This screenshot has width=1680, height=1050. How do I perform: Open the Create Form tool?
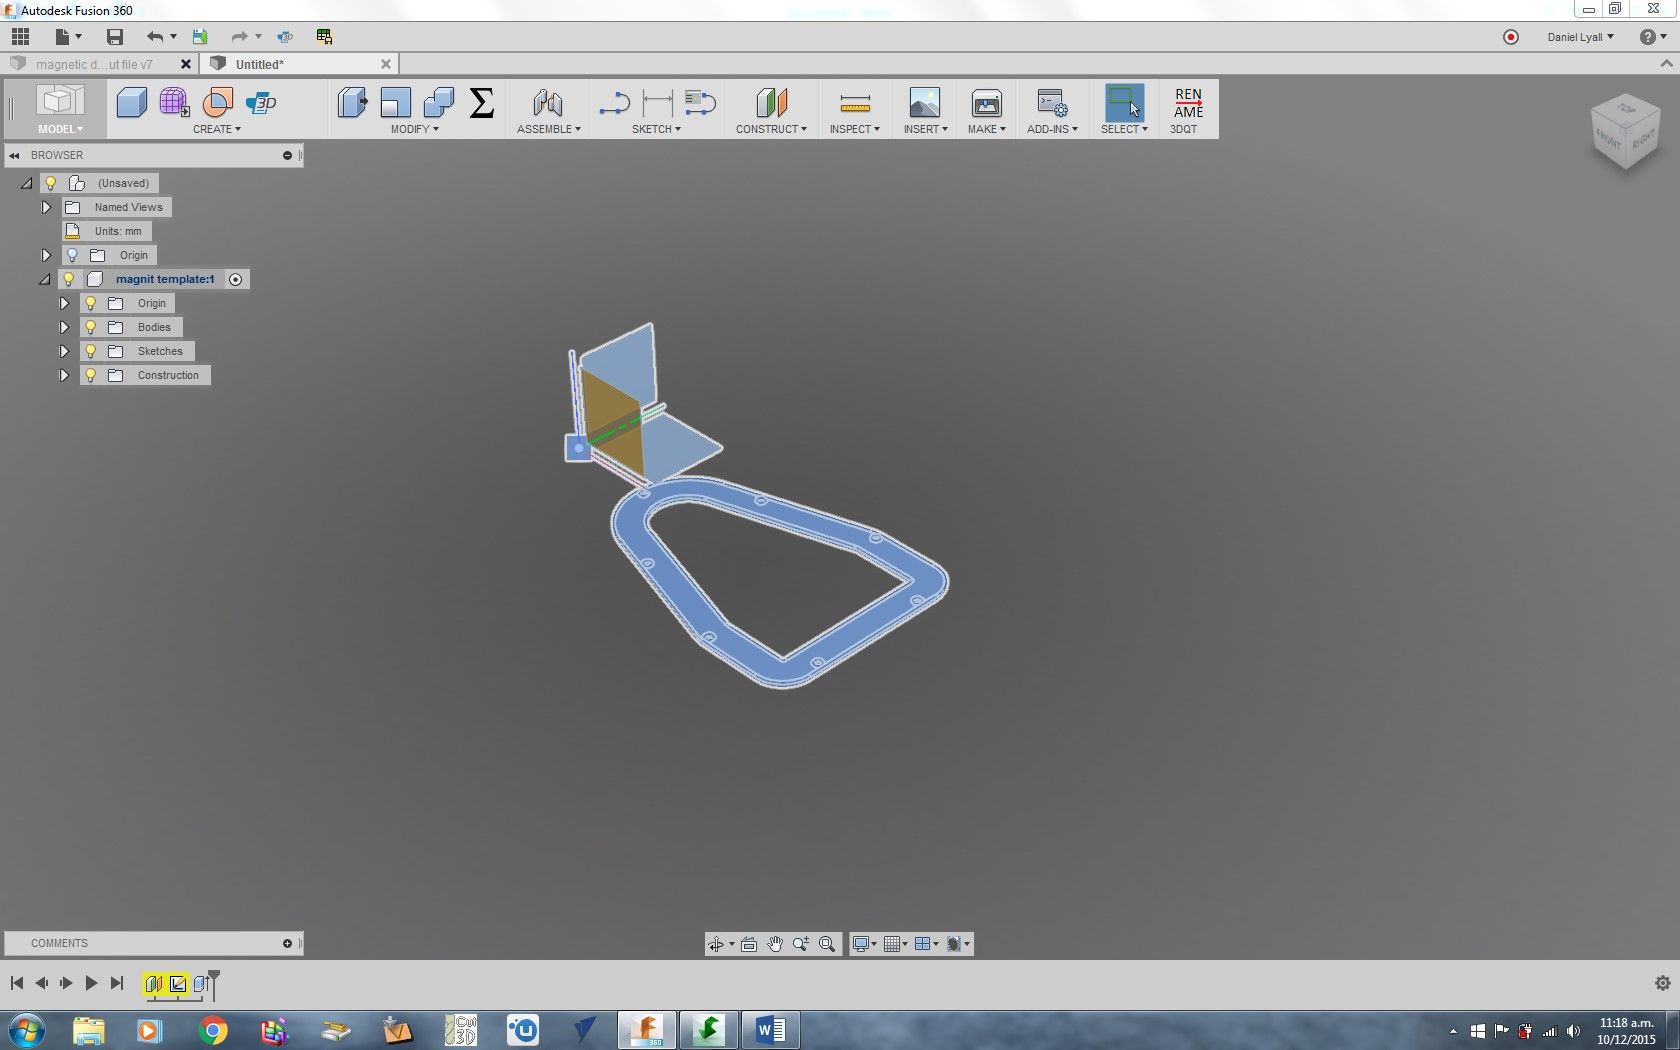click(174, 103)
